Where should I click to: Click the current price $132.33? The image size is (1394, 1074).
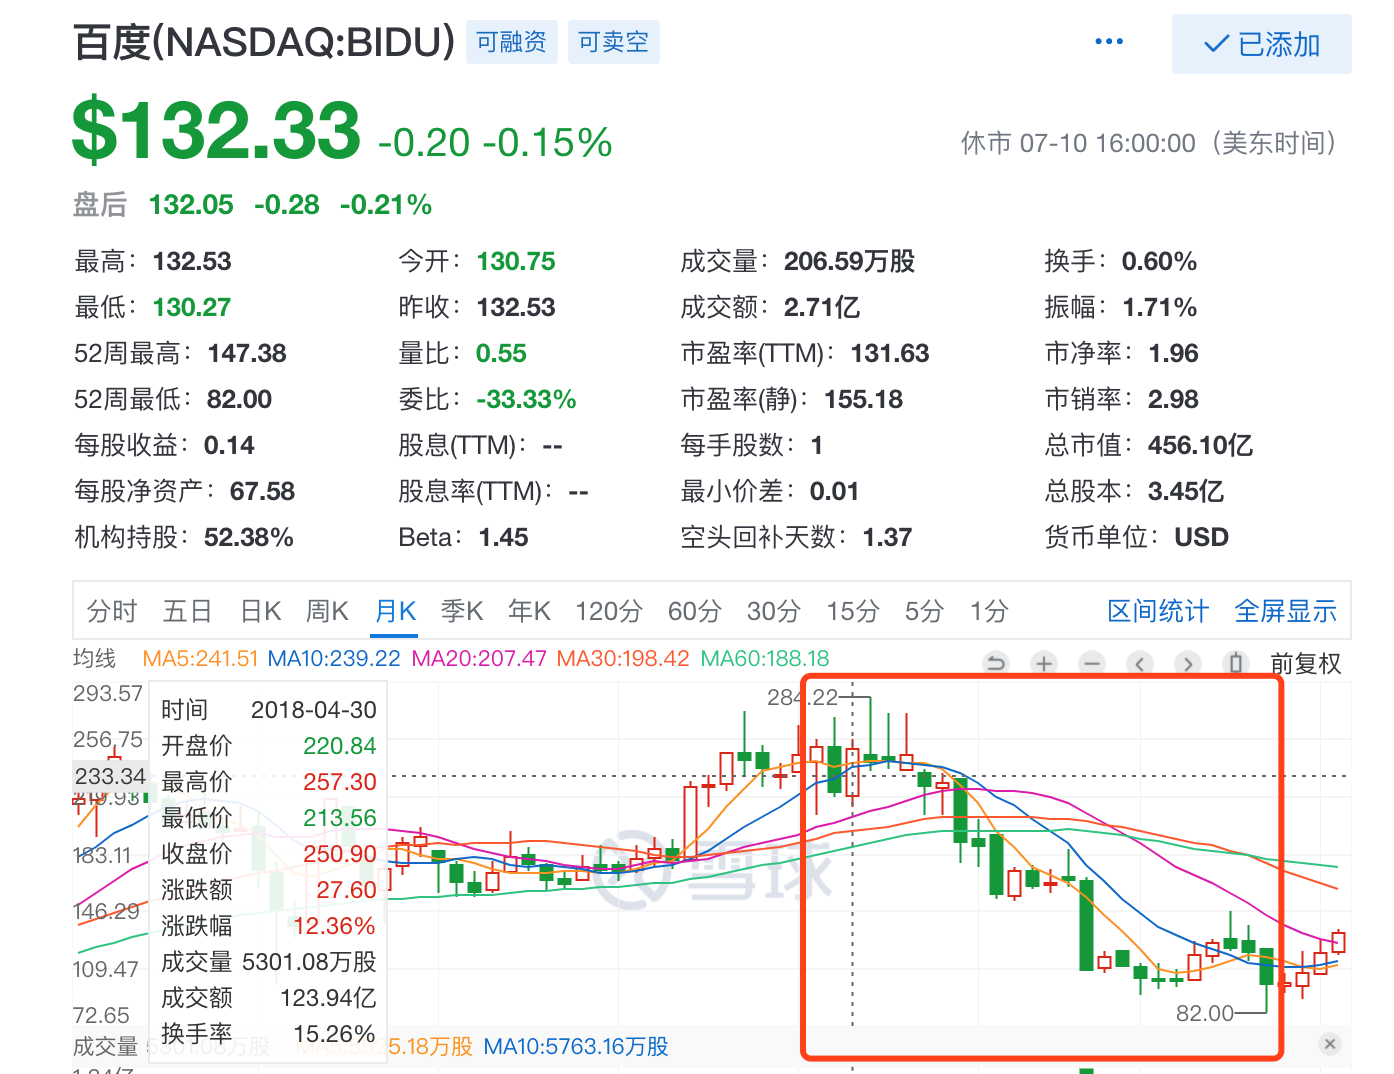coord(216,130)
